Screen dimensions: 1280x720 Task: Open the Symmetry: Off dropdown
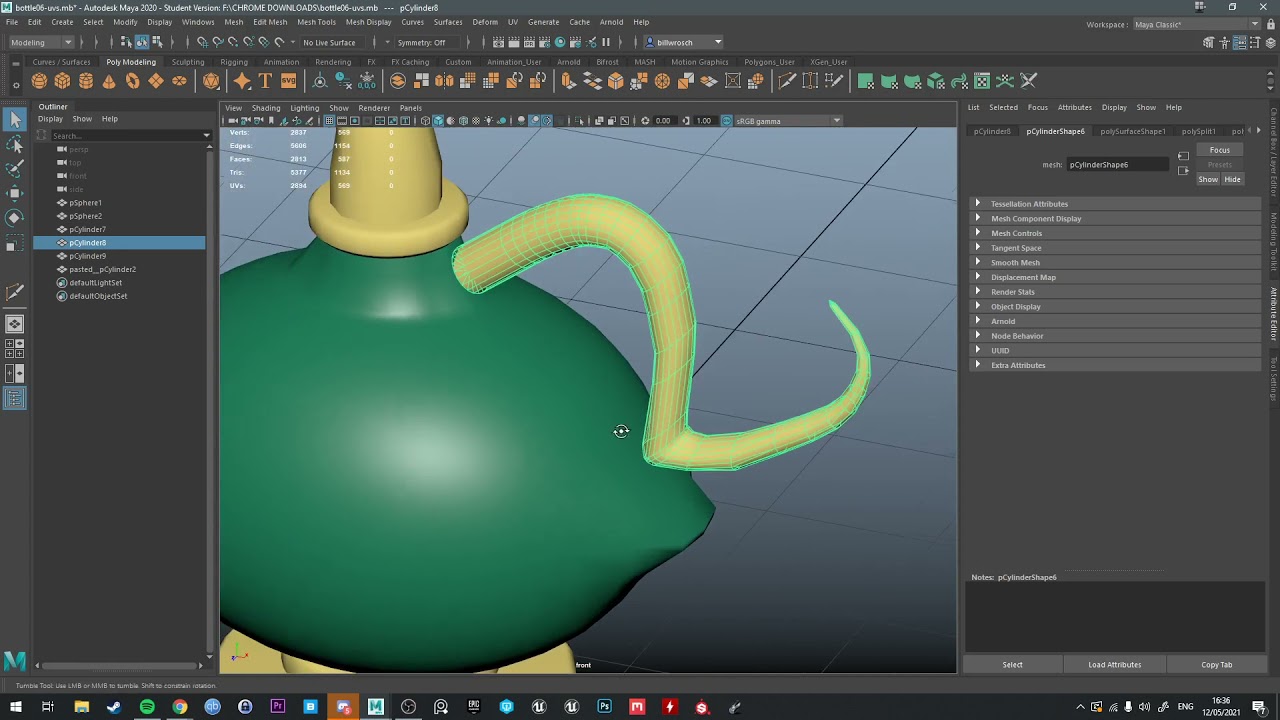[428, 42]
